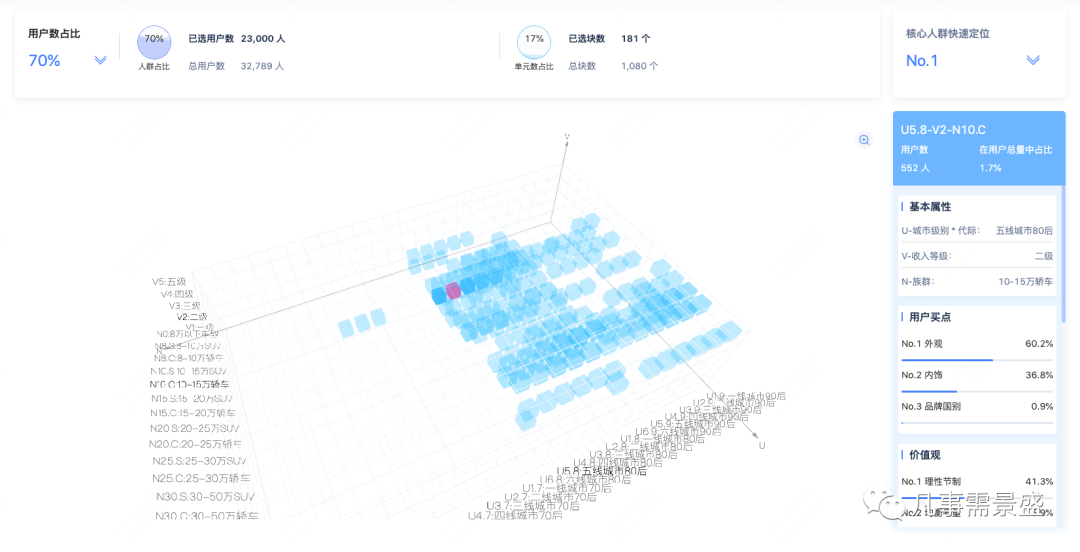This screenshot has height=552, width=1080.
Task: Click the 70% 人群占比 circle indicator
Action: 154,43
